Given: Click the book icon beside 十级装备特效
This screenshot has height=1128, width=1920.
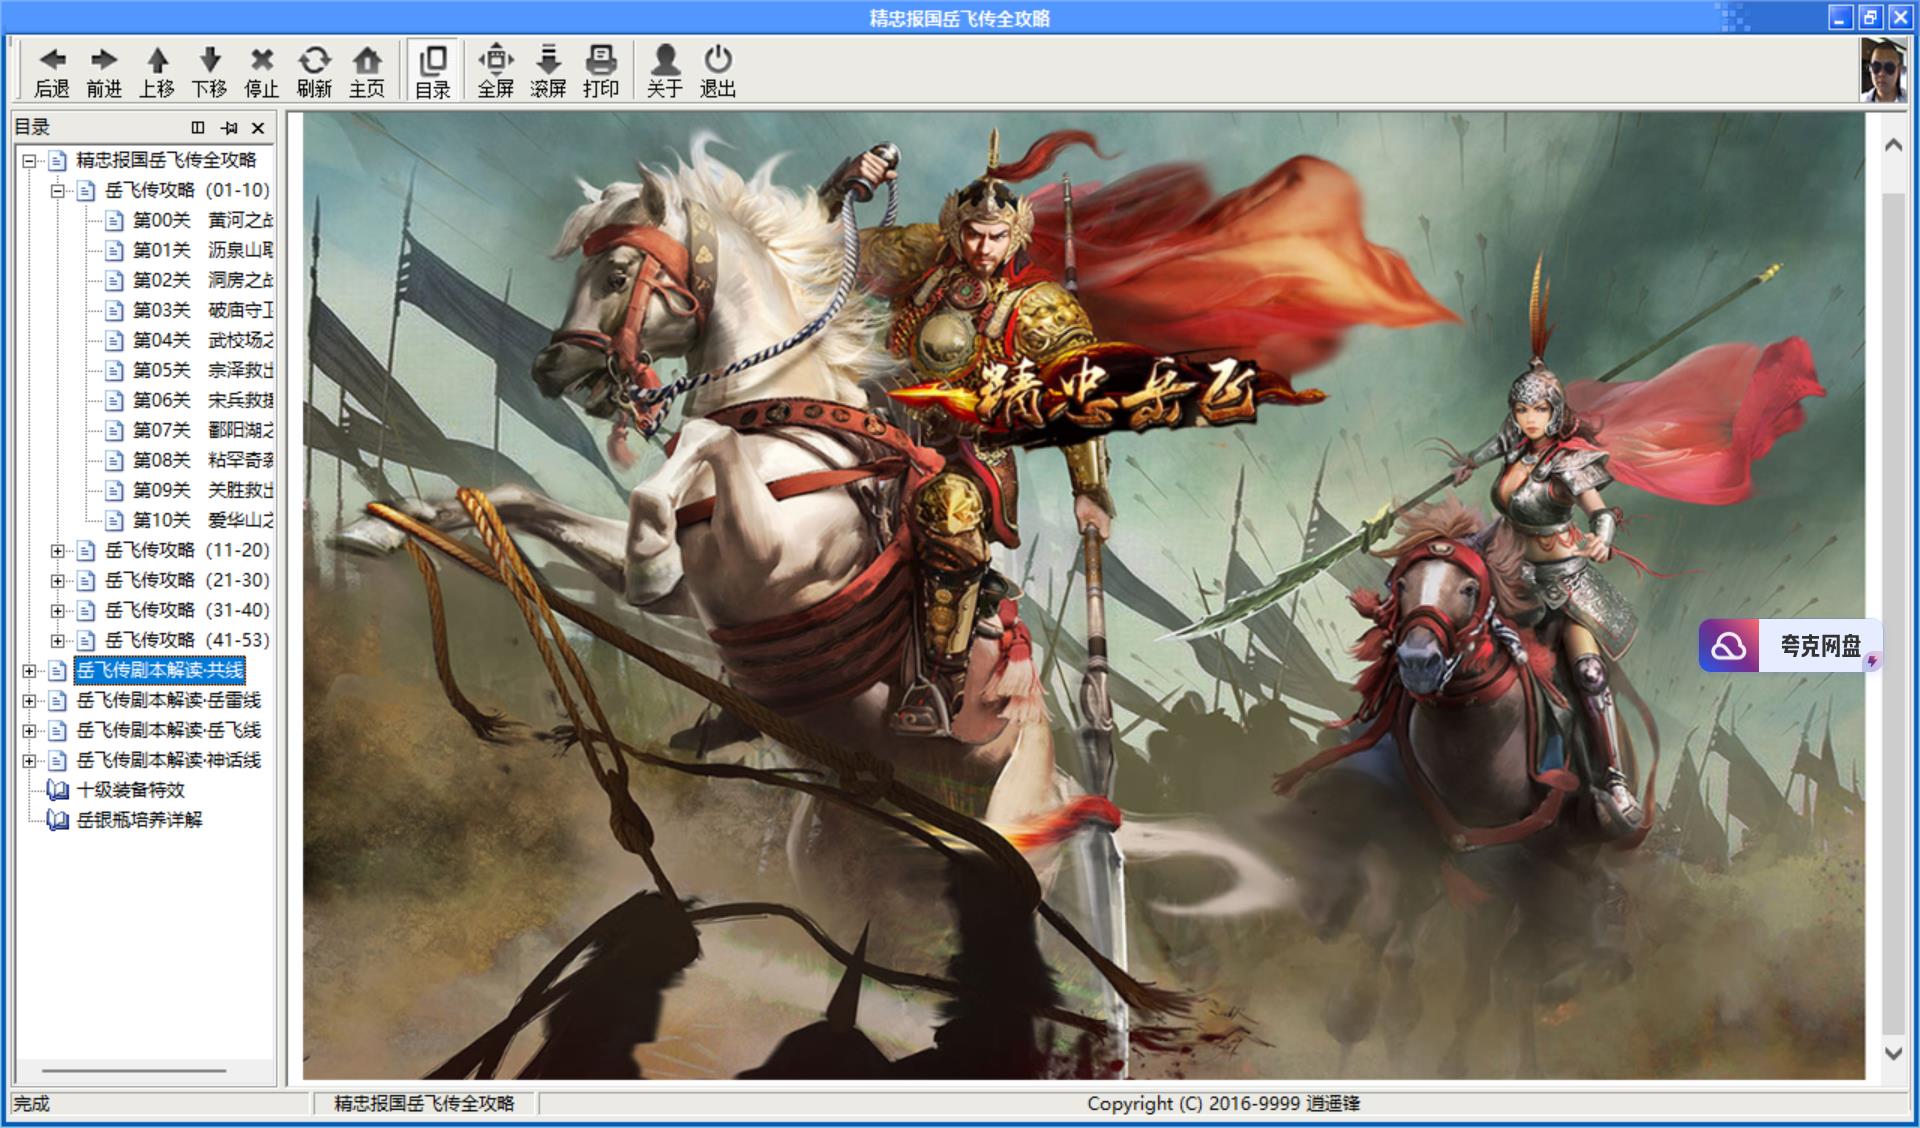Looking at the screenshot, I should click(x=58, y=790).
